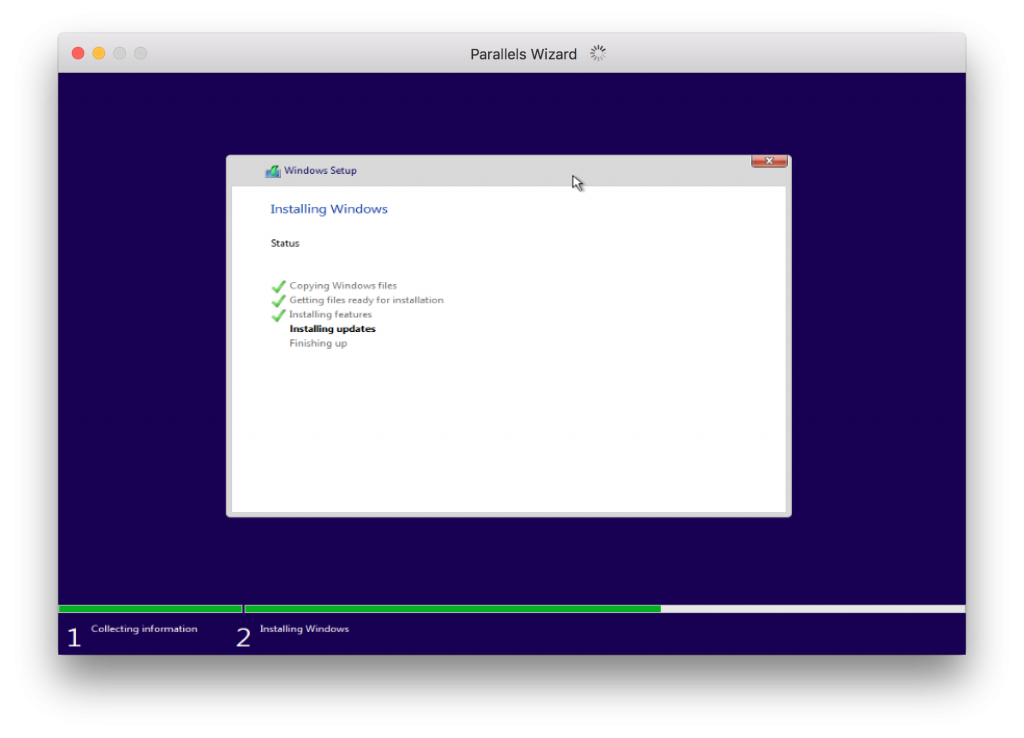Click the purple Parallels window control dot
Image resolution: width=1024 pixels, height=738 pixels.
[x=141, y=53]
